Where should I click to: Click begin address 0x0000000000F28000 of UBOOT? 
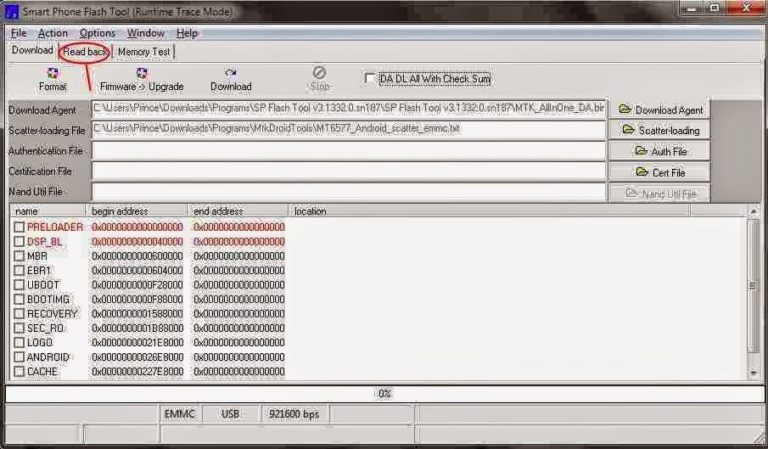coord(137,285)
